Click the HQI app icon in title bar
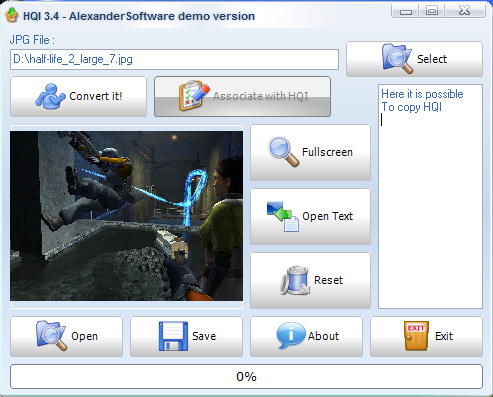The image size is (493, 397). tap(12, 15)
